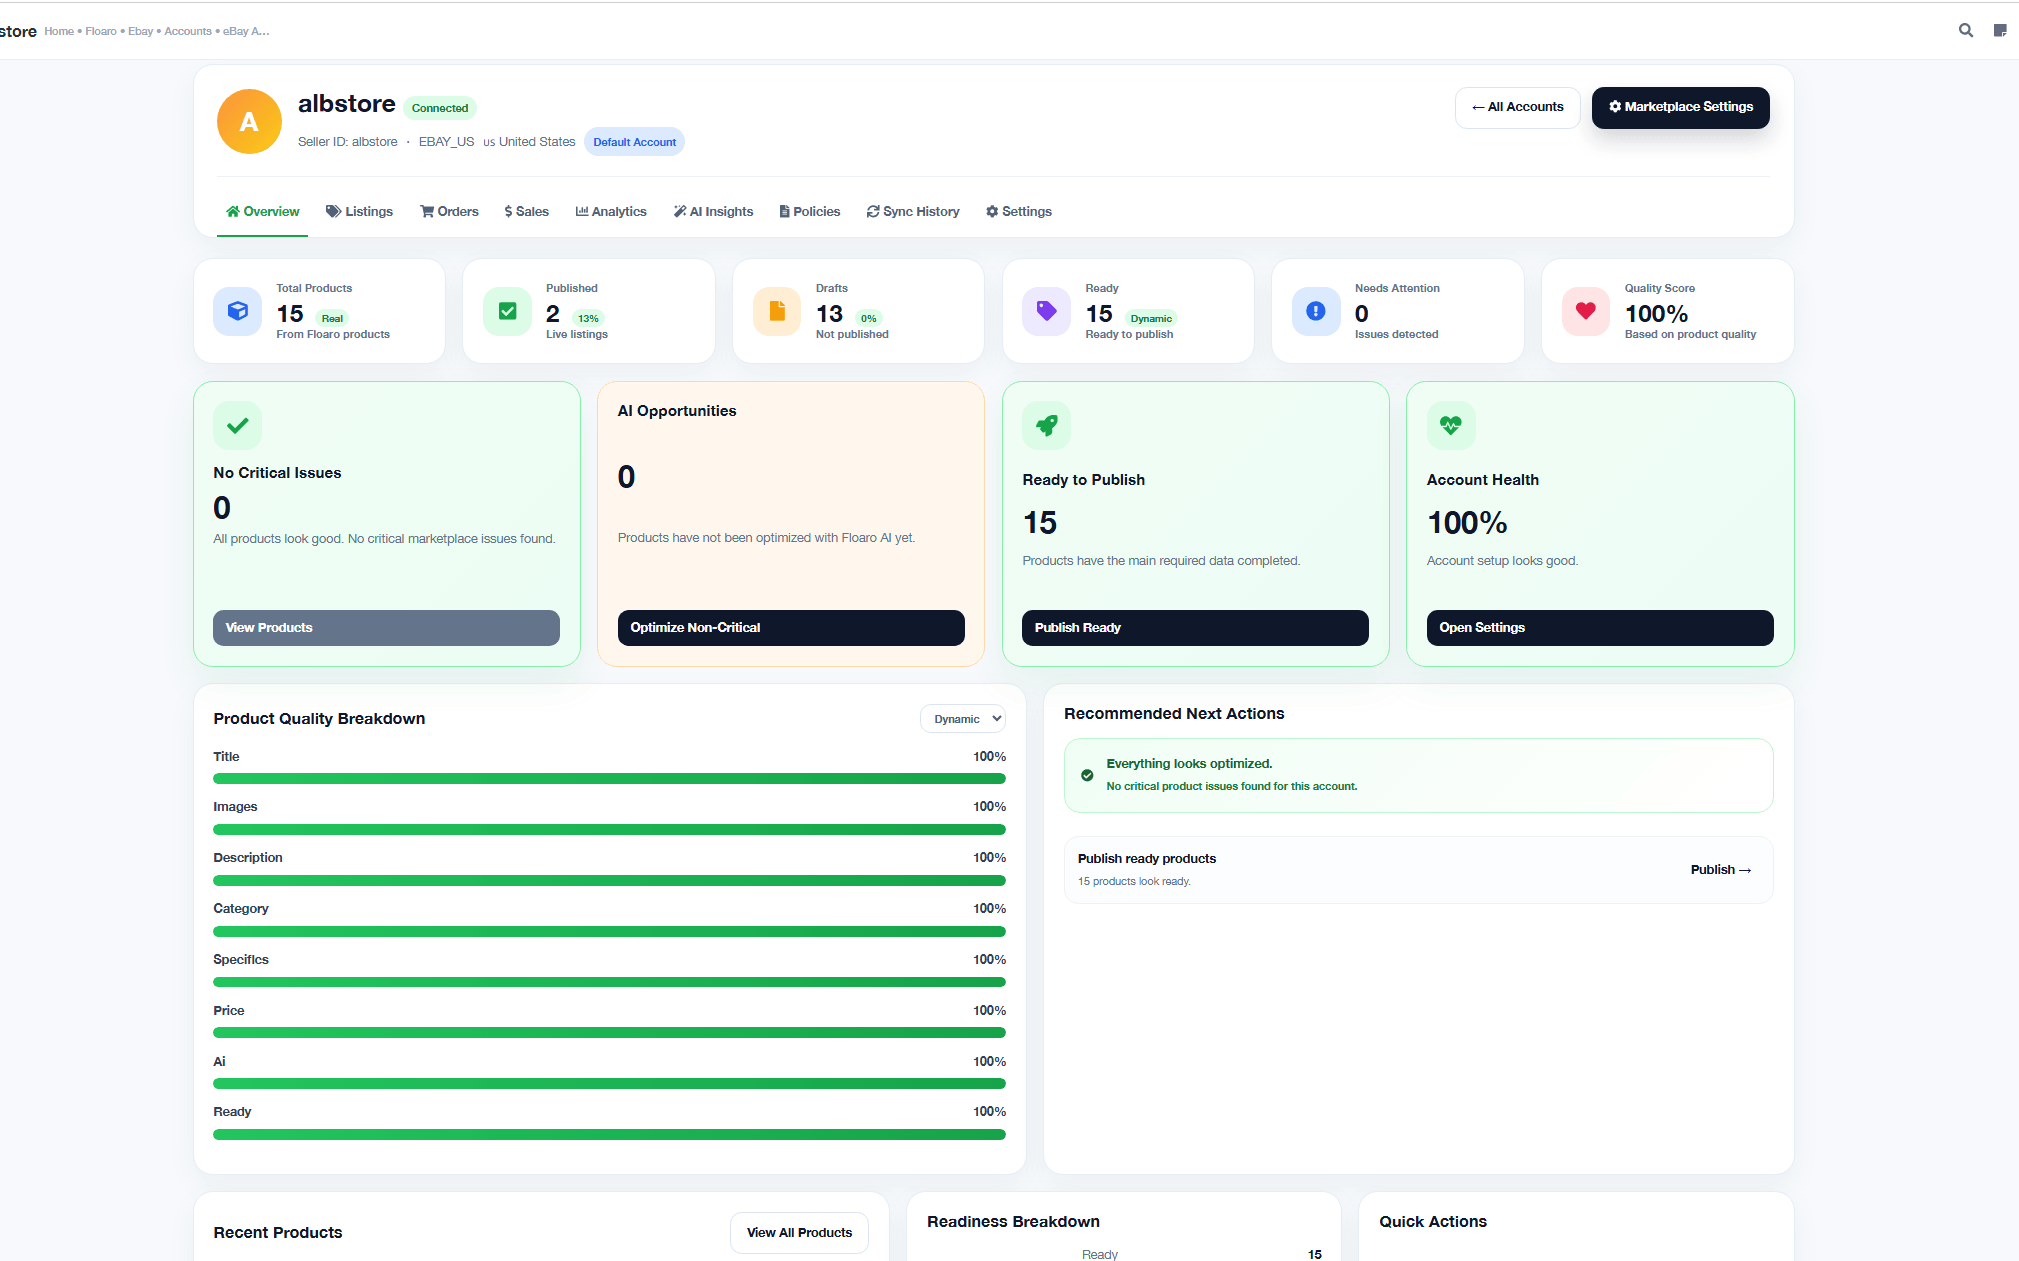Click the Dynamic badge on Ready card

[x=1151, y=318]
